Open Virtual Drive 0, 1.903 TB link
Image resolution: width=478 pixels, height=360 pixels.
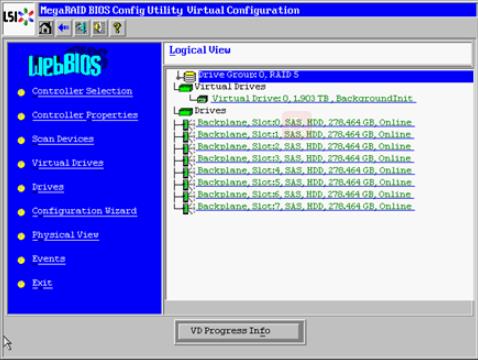click(313, 99)
